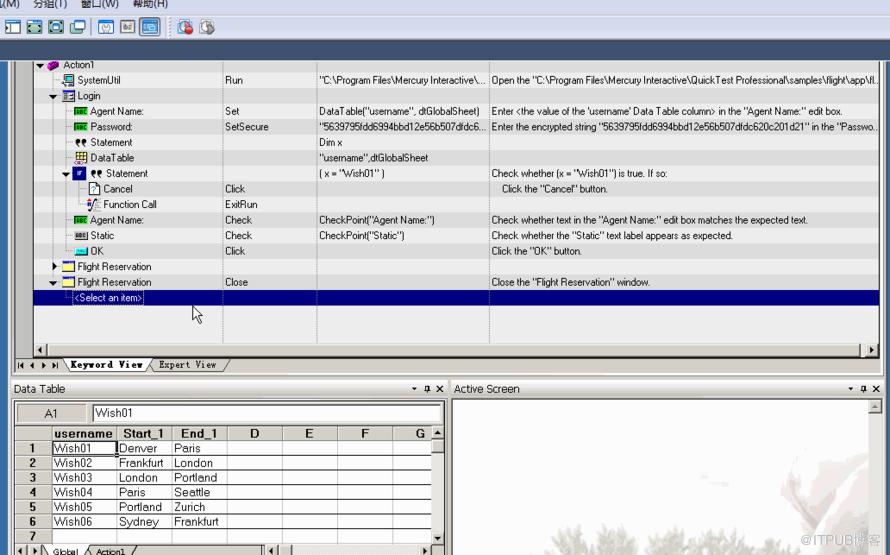Click the data table cell value field showing Wish01
890x555 pixels.
click(267, 413)
